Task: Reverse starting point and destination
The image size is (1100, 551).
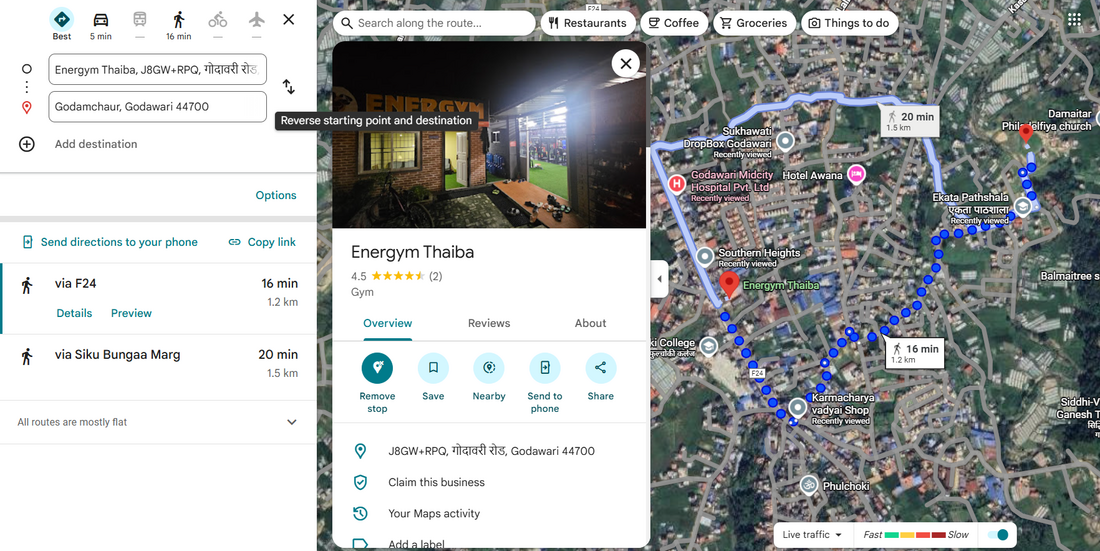Action: pos(288,87)
